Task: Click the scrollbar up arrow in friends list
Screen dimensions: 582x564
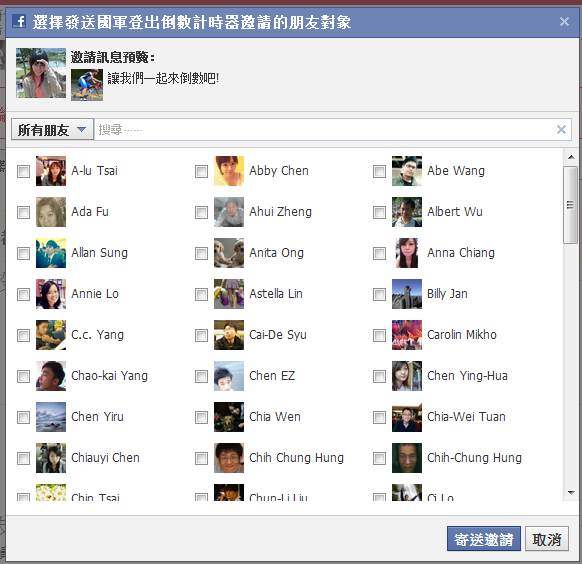Action: click(571, 157)
